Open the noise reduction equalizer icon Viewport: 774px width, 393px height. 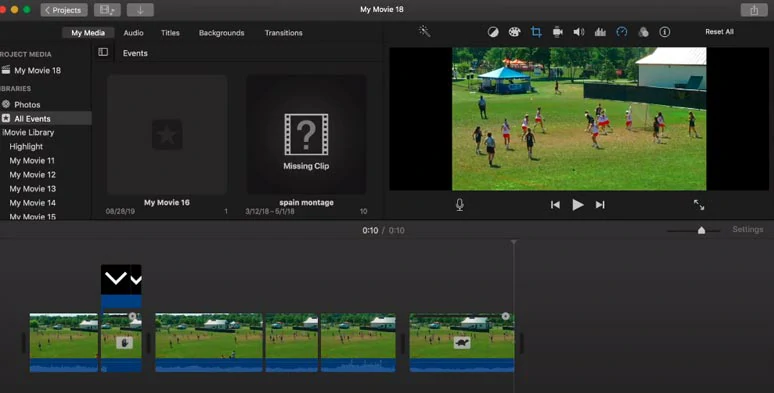click(600, 32)
